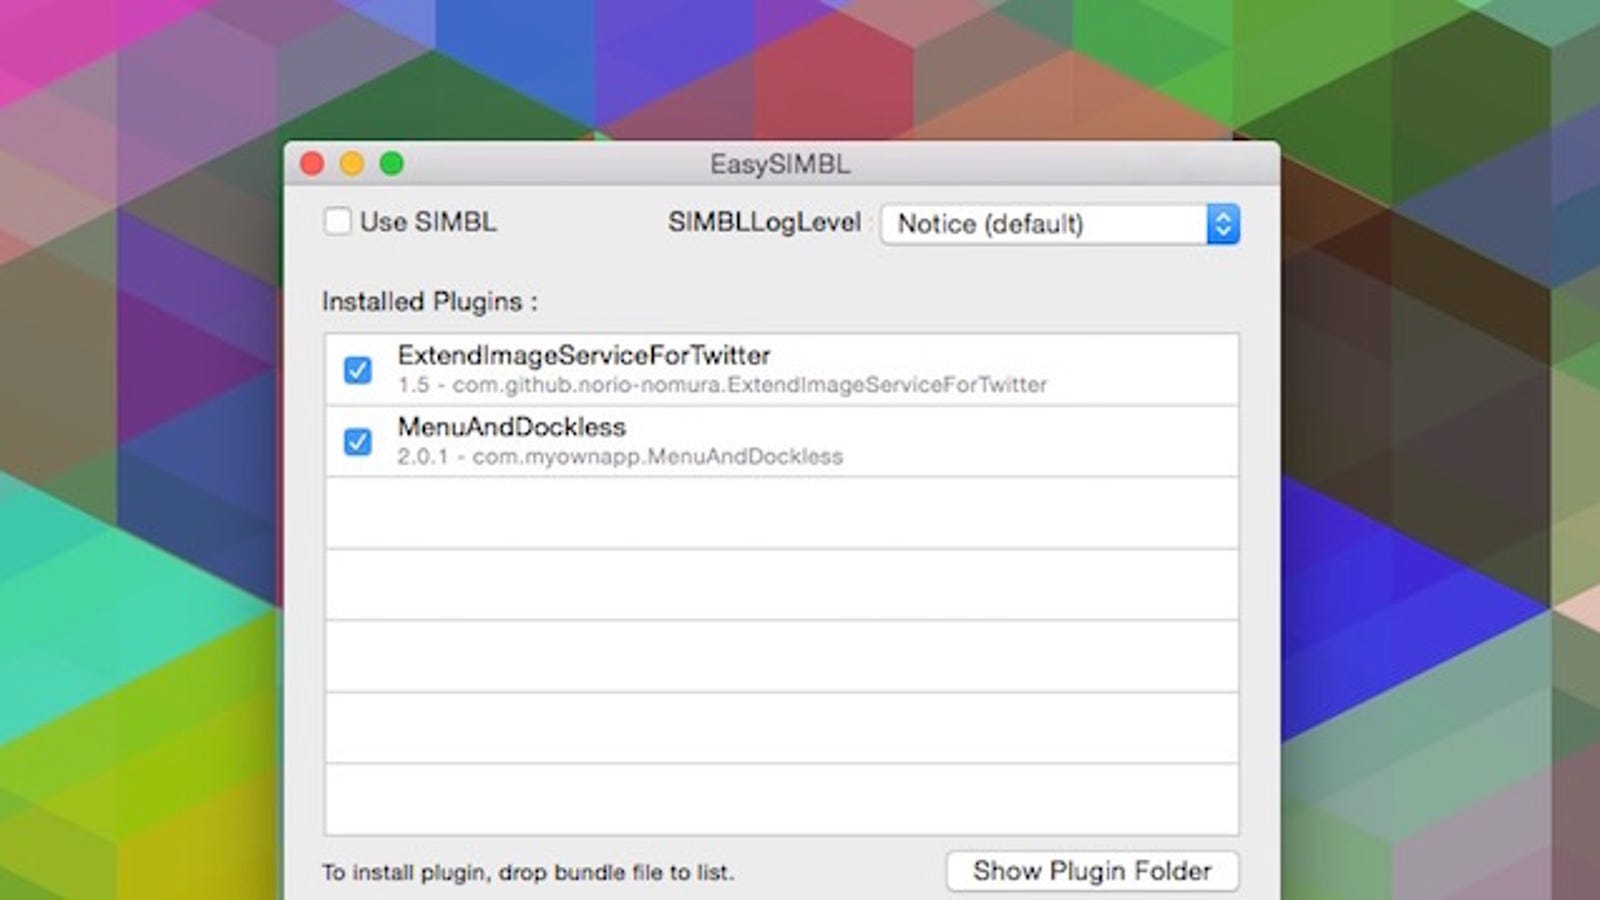Click the Installed Plugins label
The width and height of the screenshot is (1600, 900).
click(430, 302)
